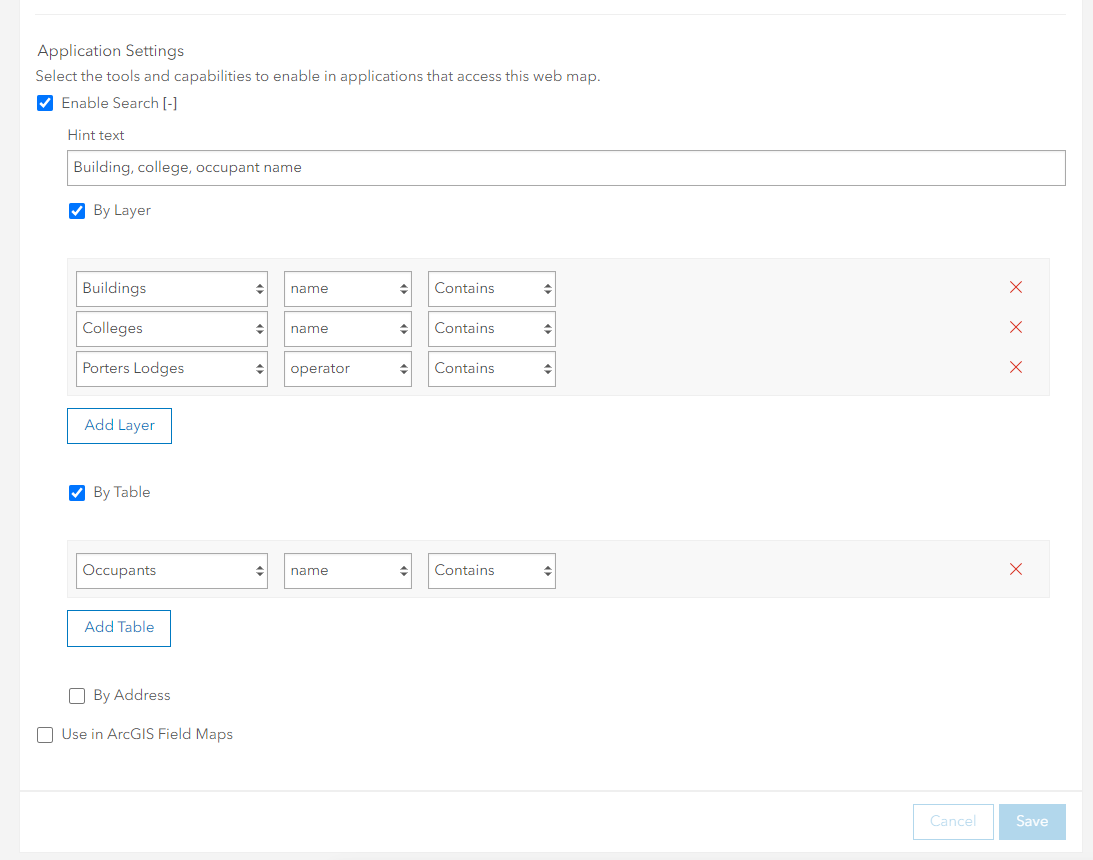
Task: Delete the Occupants table row with red X
Action: [1016, 570]
